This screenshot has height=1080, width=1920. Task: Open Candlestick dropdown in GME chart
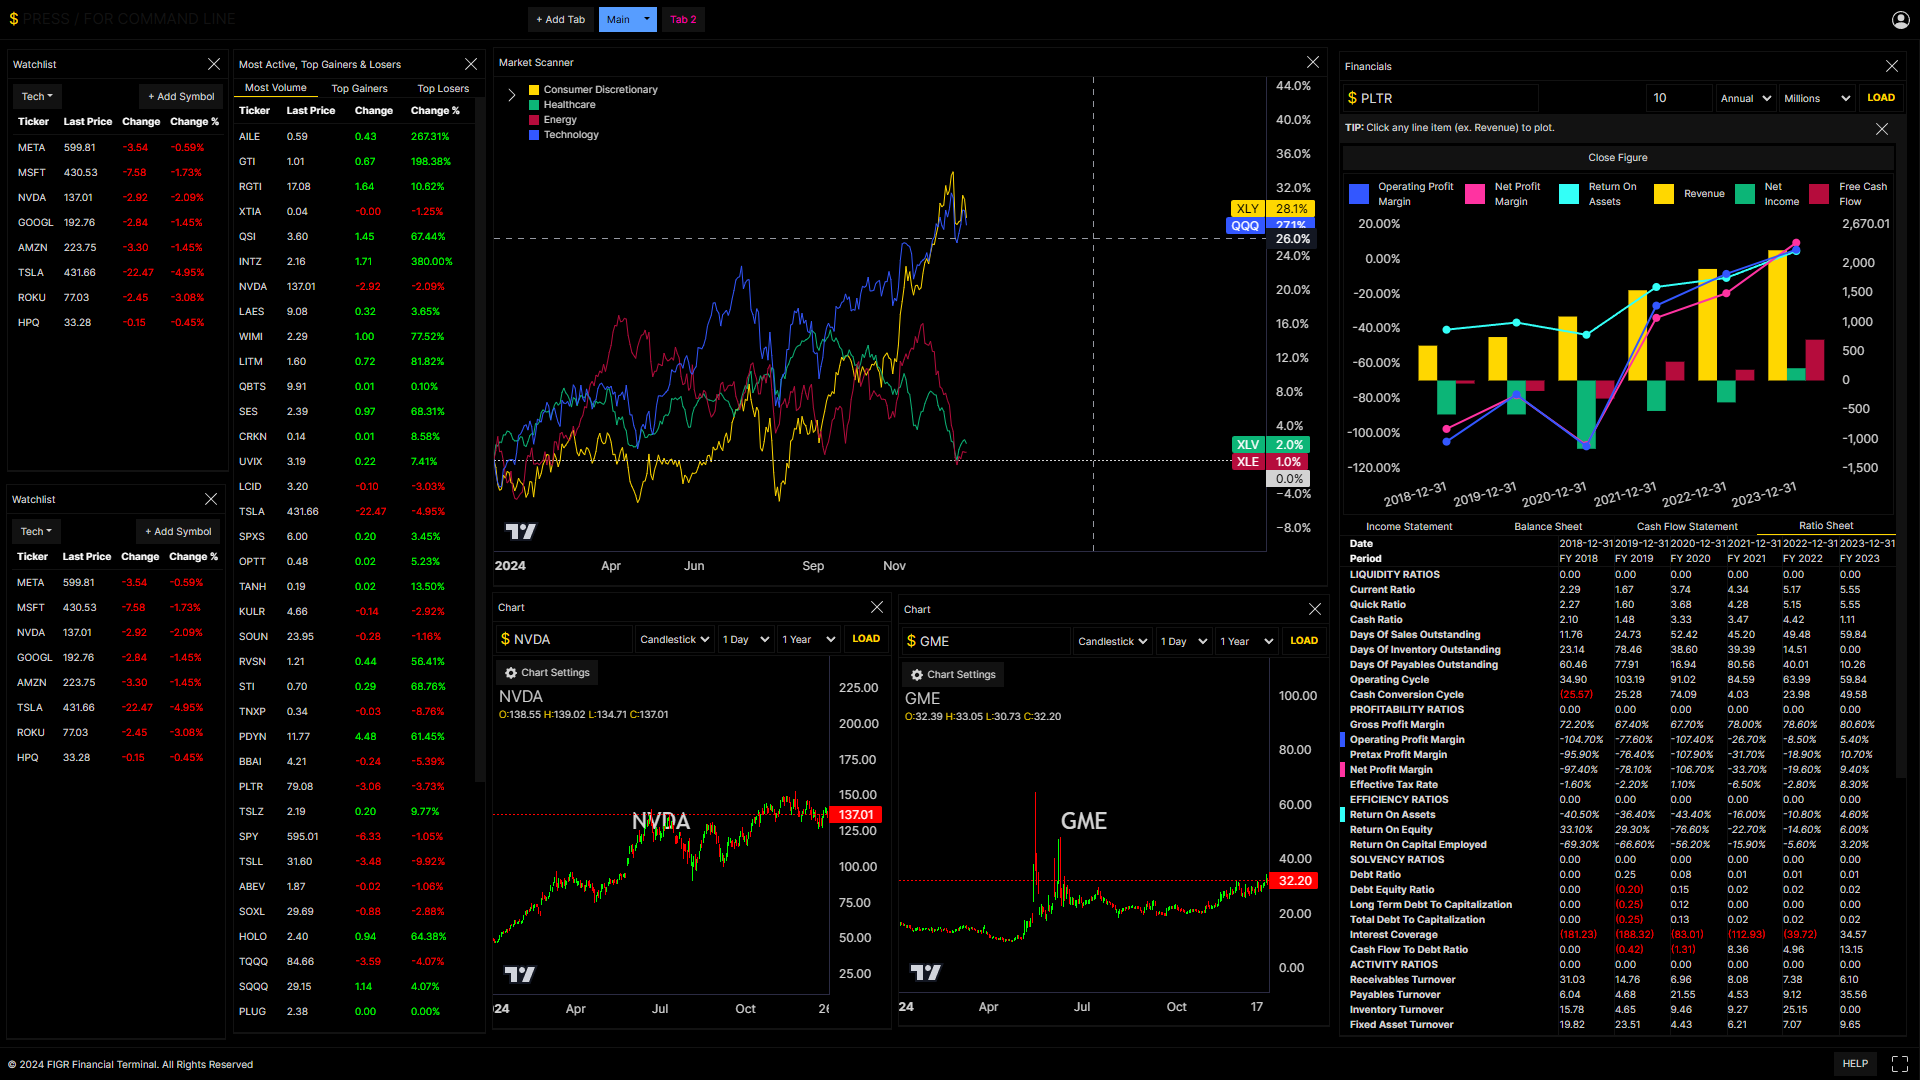coord(1112,642)
